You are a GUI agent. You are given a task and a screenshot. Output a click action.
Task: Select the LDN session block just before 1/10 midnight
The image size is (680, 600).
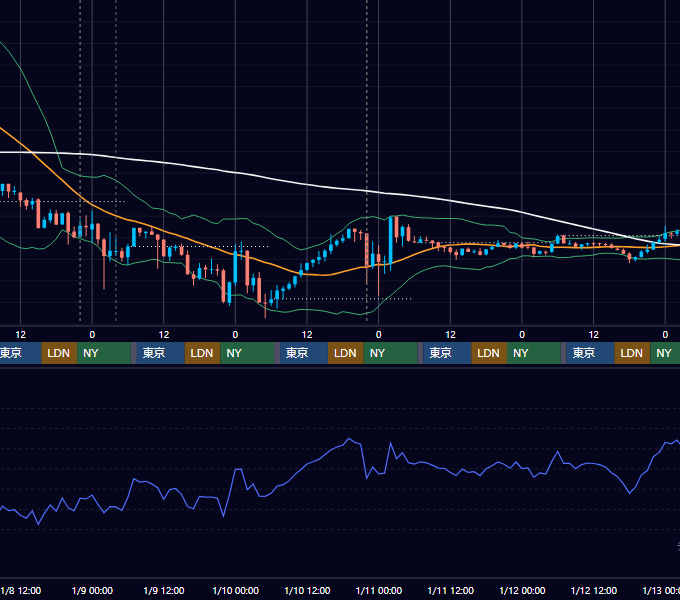(x=203, y=353)
